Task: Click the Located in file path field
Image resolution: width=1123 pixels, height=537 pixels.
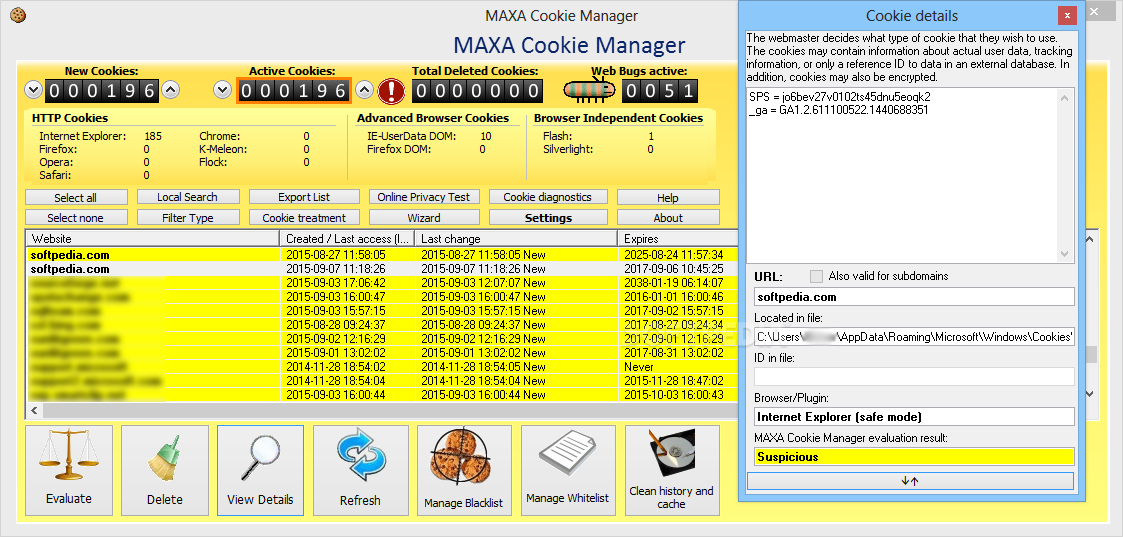Action: (x=915, y=337)
